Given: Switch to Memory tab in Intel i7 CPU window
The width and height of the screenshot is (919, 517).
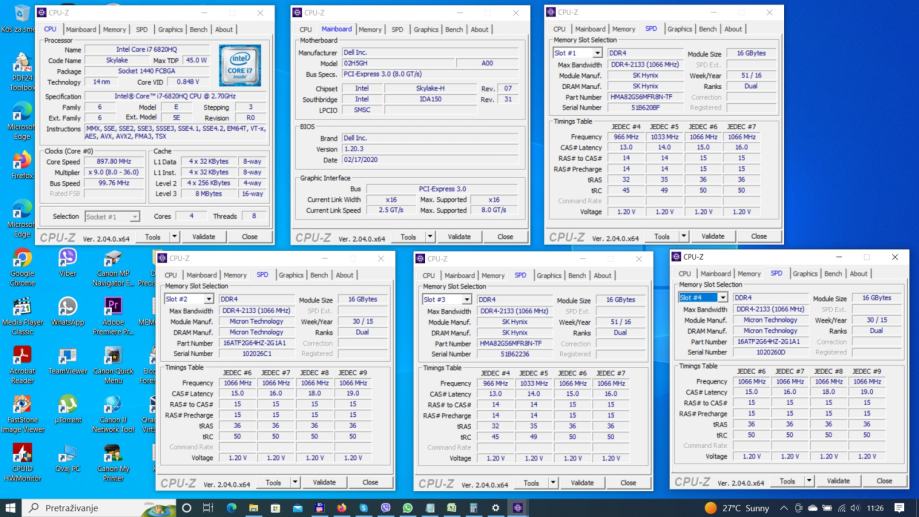Looking at the screenshot, I should tap(114, 29).
